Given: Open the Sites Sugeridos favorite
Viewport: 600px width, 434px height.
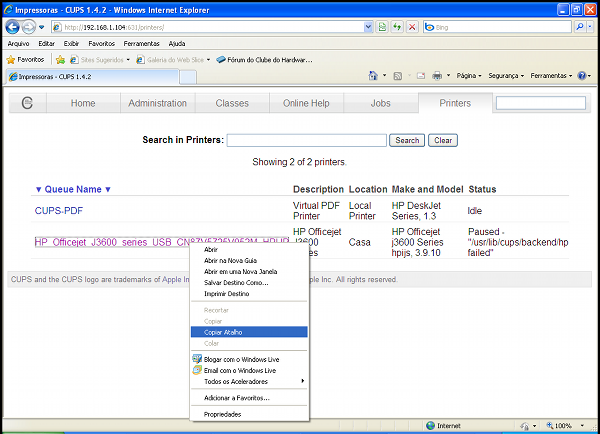Looking at the screenshot, I should point(100,60).
